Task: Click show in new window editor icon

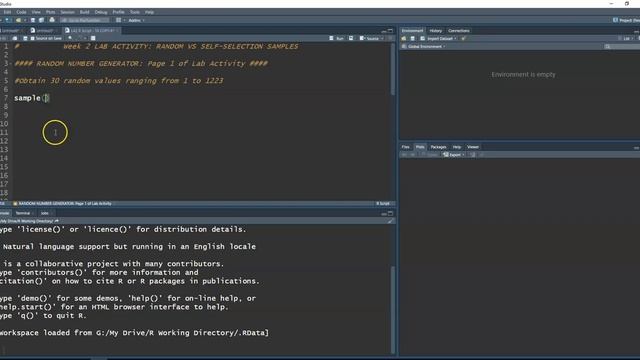Action: point(15,38)
